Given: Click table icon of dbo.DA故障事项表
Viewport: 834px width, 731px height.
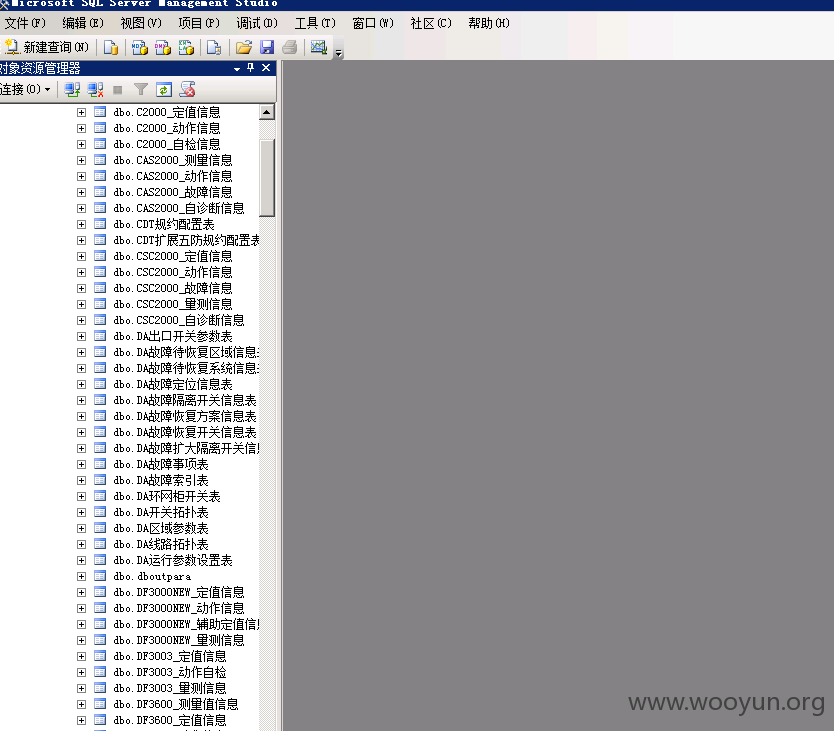Looking at the screenshot, I should (100, 464).
